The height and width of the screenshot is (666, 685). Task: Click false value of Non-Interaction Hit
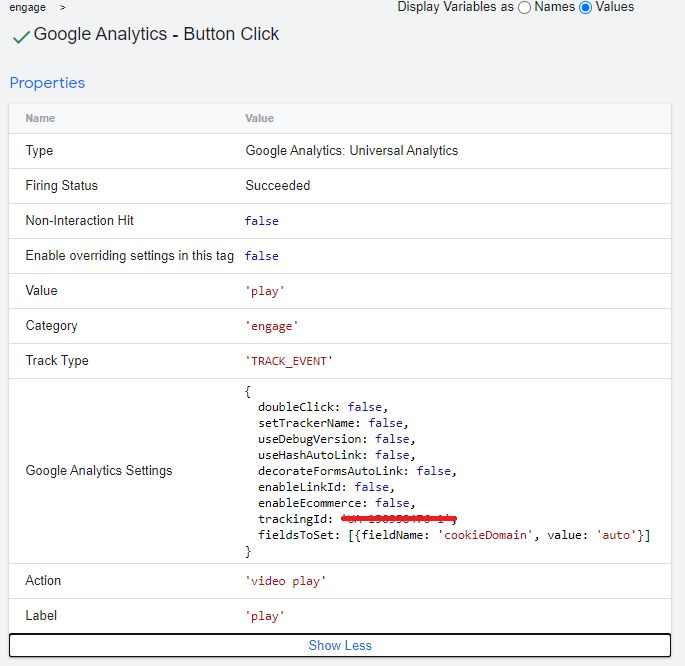(x=262, y=221)
